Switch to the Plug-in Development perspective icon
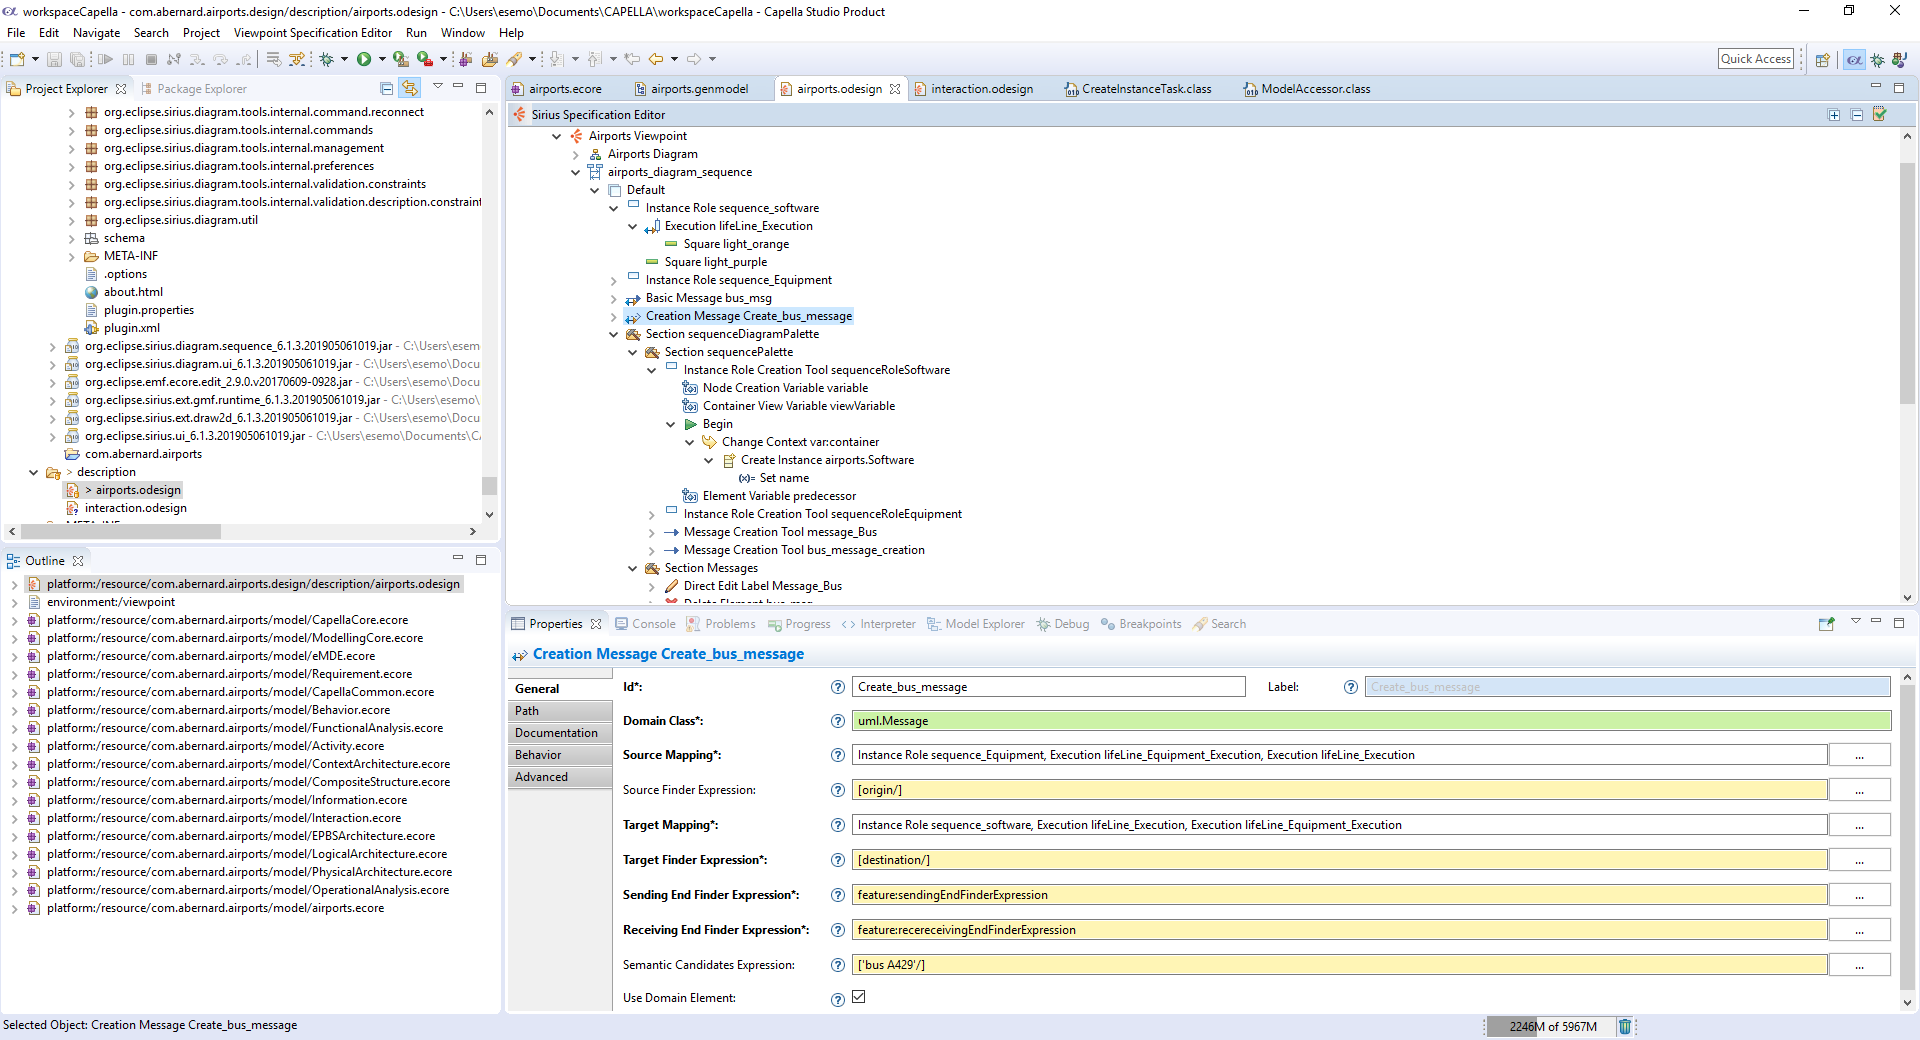 pos(1899,60)
